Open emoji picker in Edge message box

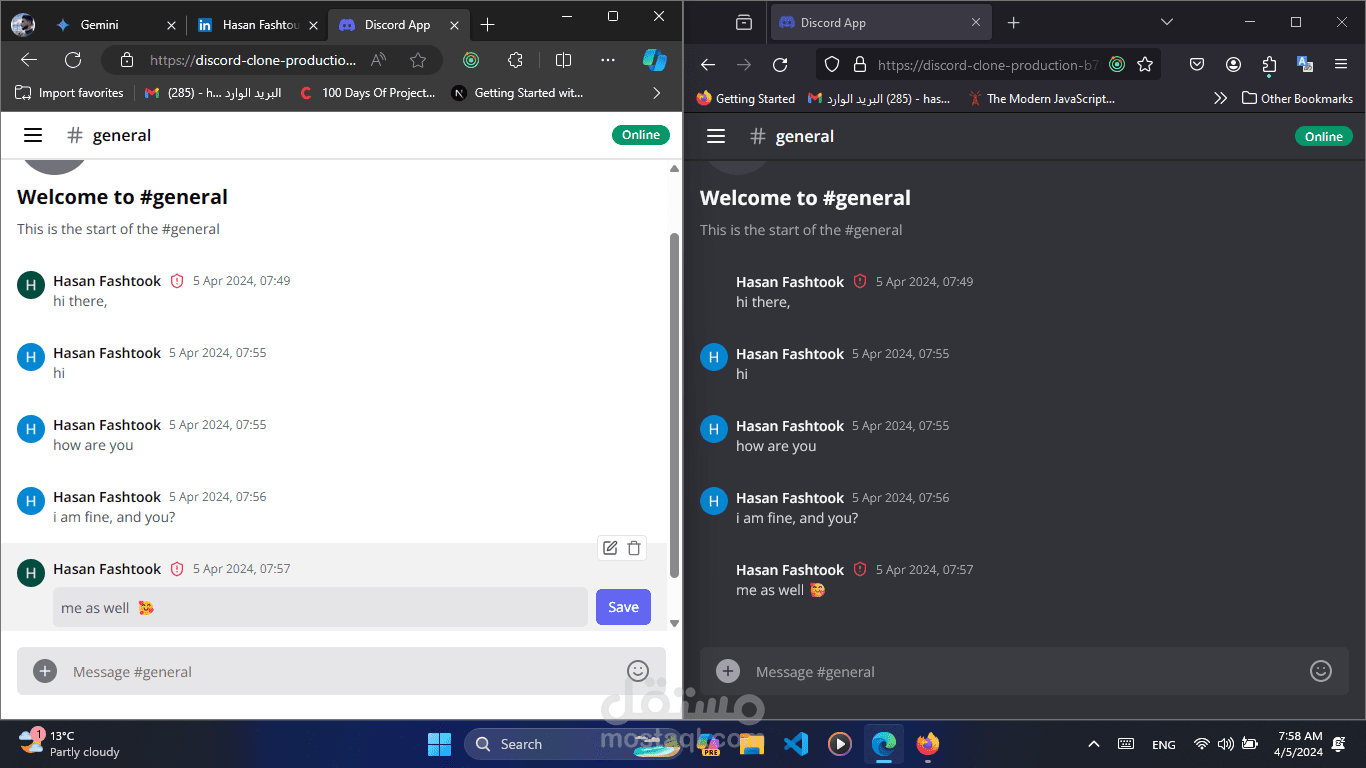tap(638, 671)
